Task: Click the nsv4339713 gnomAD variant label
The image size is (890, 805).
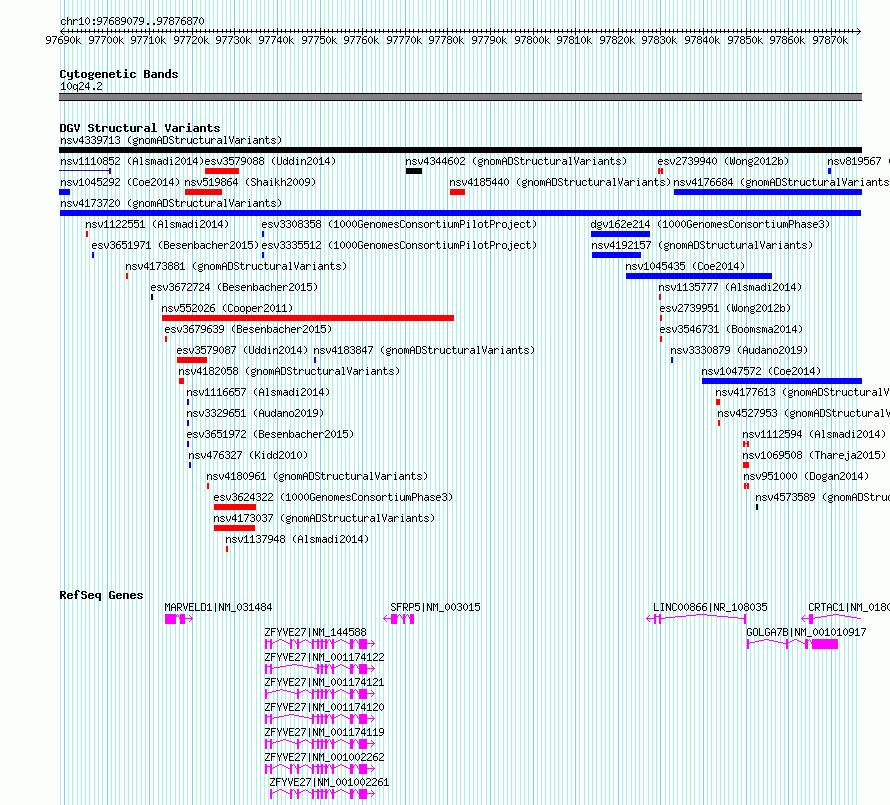Action: [x=171, y=140]
